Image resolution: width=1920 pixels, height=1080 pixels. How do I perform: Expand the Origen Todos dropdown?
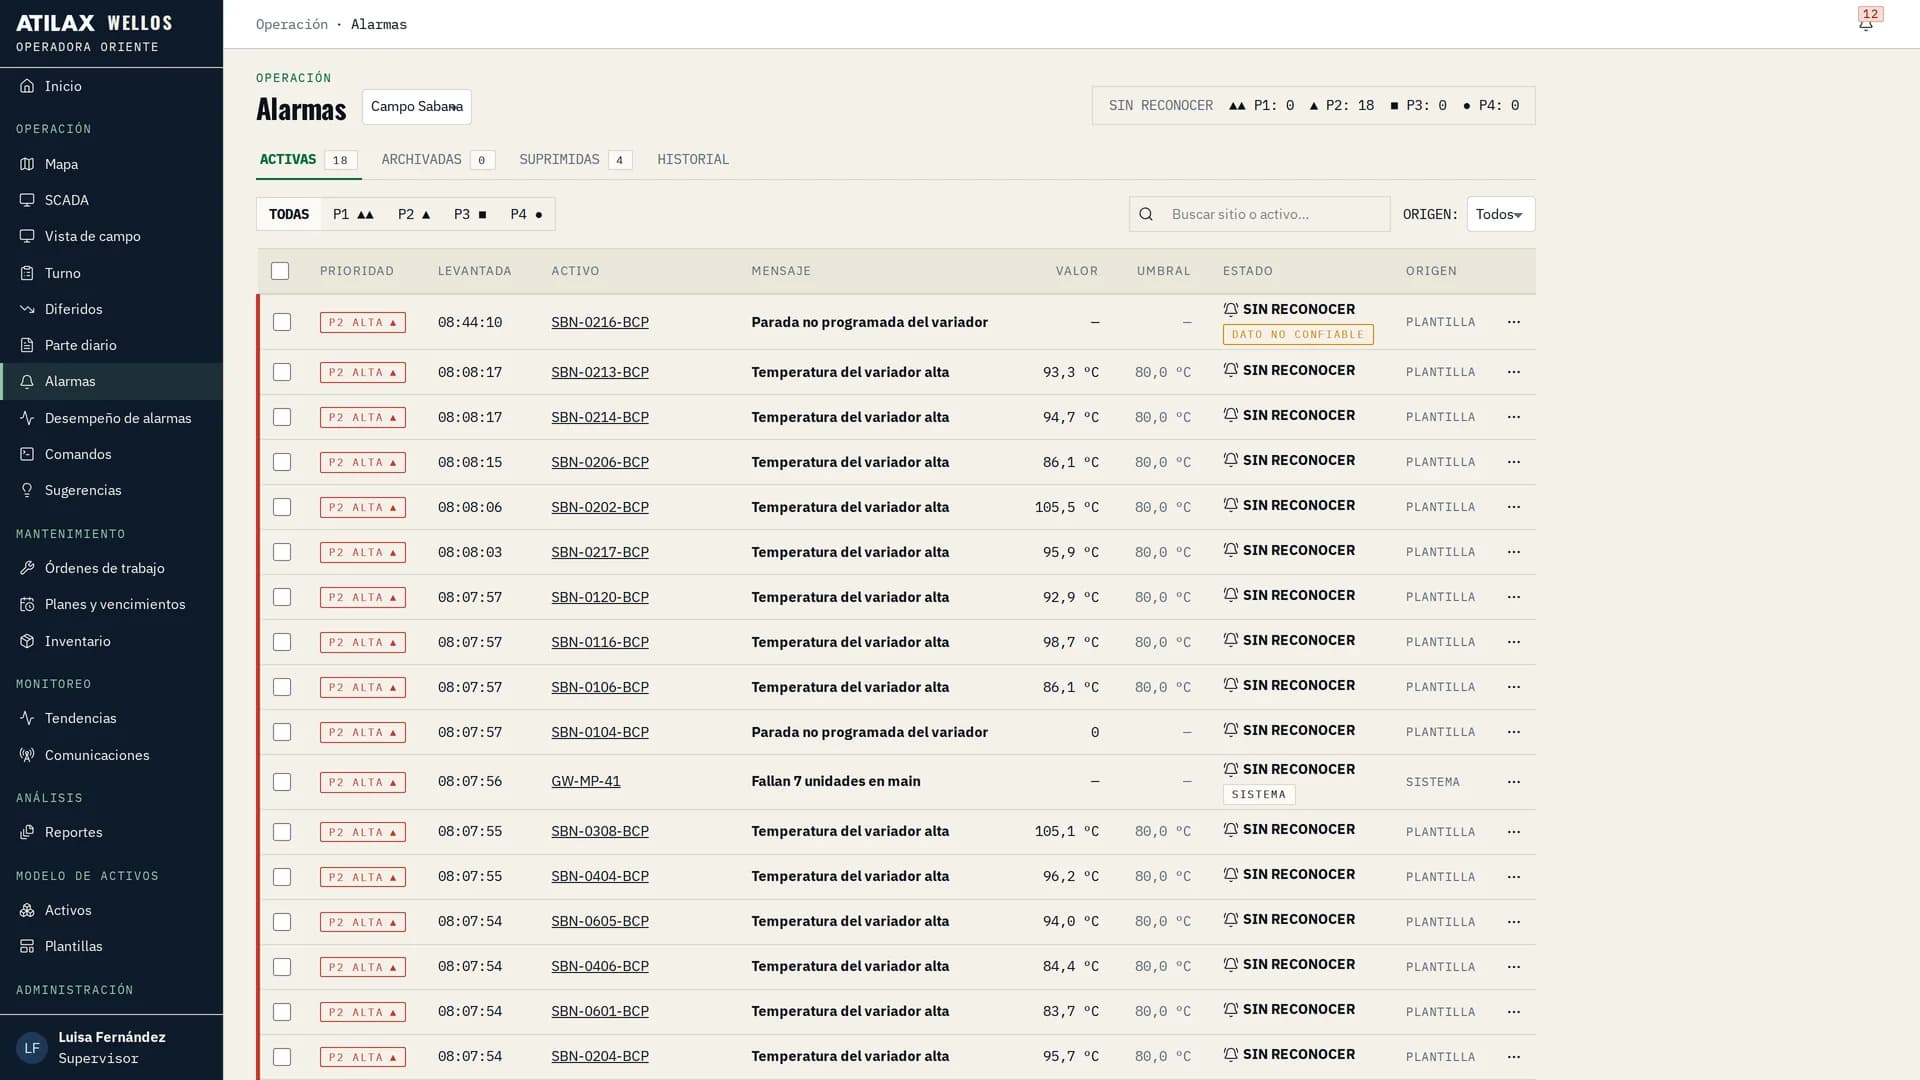[1500, 214]
